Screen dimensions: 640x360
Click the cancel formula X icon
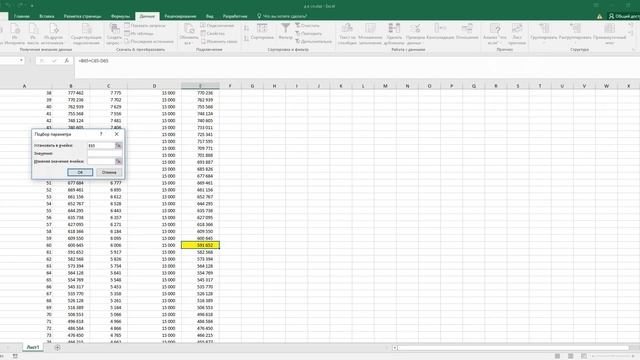[41, 60]
